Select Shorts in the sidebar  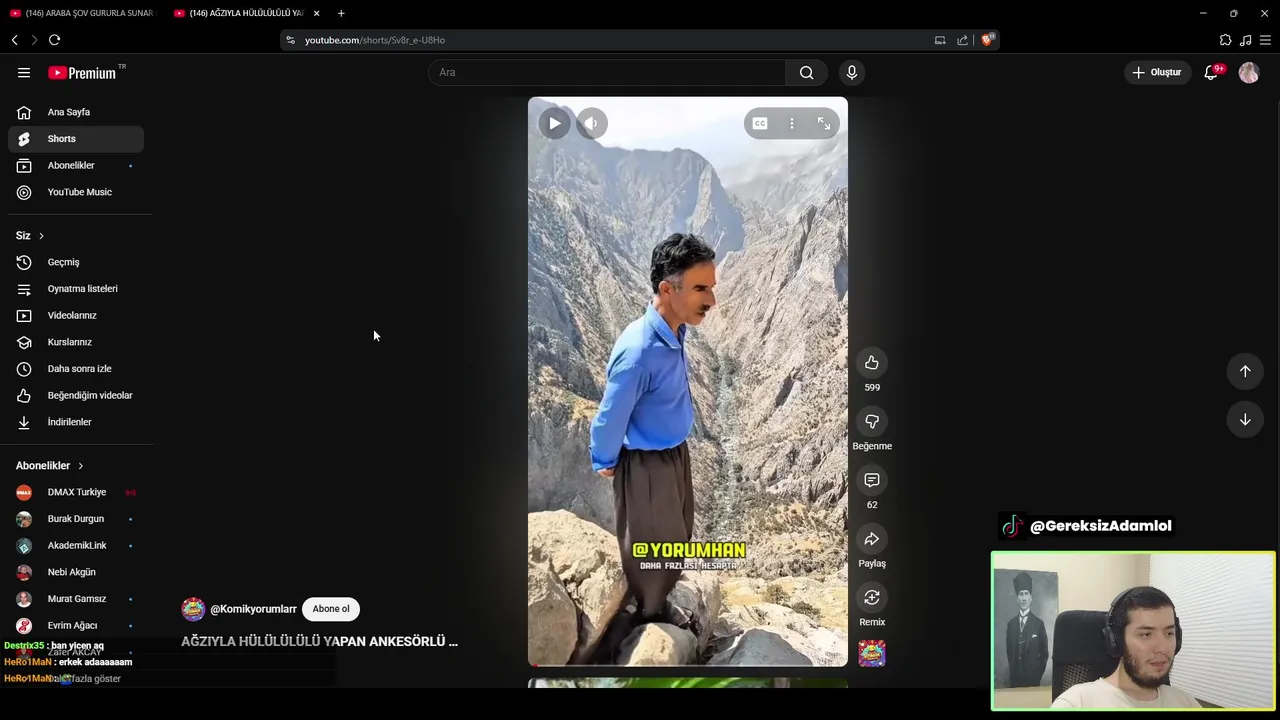(x=76, y=139)
